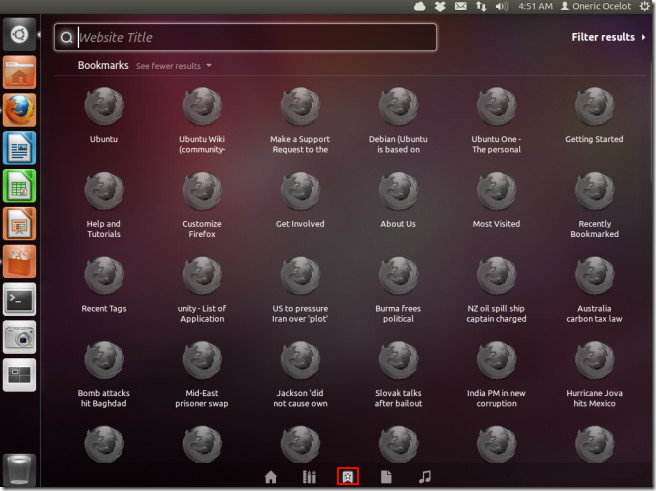Open LibreOffice Writer in the launcher

tap(19, 148)
